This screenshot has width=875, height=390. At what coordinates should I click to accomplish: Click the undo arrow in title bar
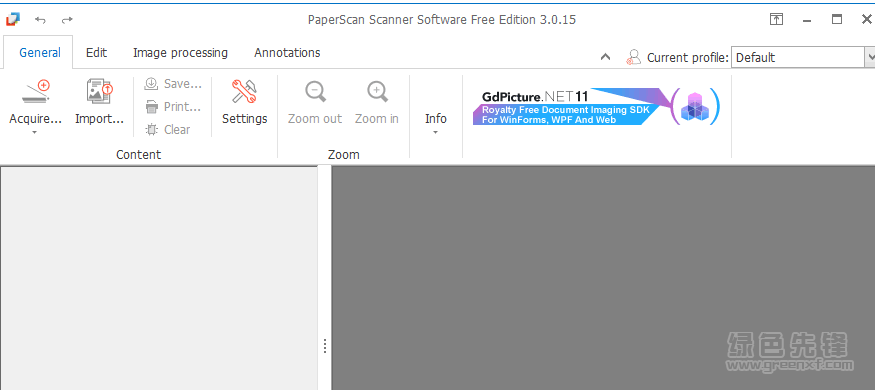(40, 20)
